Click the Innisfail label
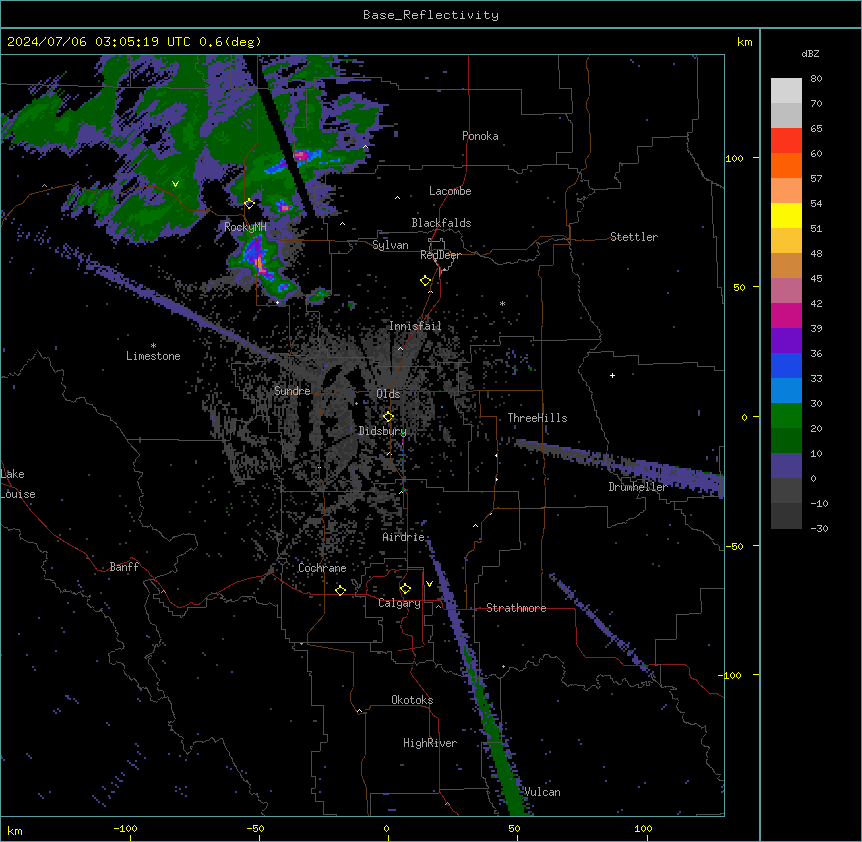The image size is (862, 842). click(x=415, y=326)
